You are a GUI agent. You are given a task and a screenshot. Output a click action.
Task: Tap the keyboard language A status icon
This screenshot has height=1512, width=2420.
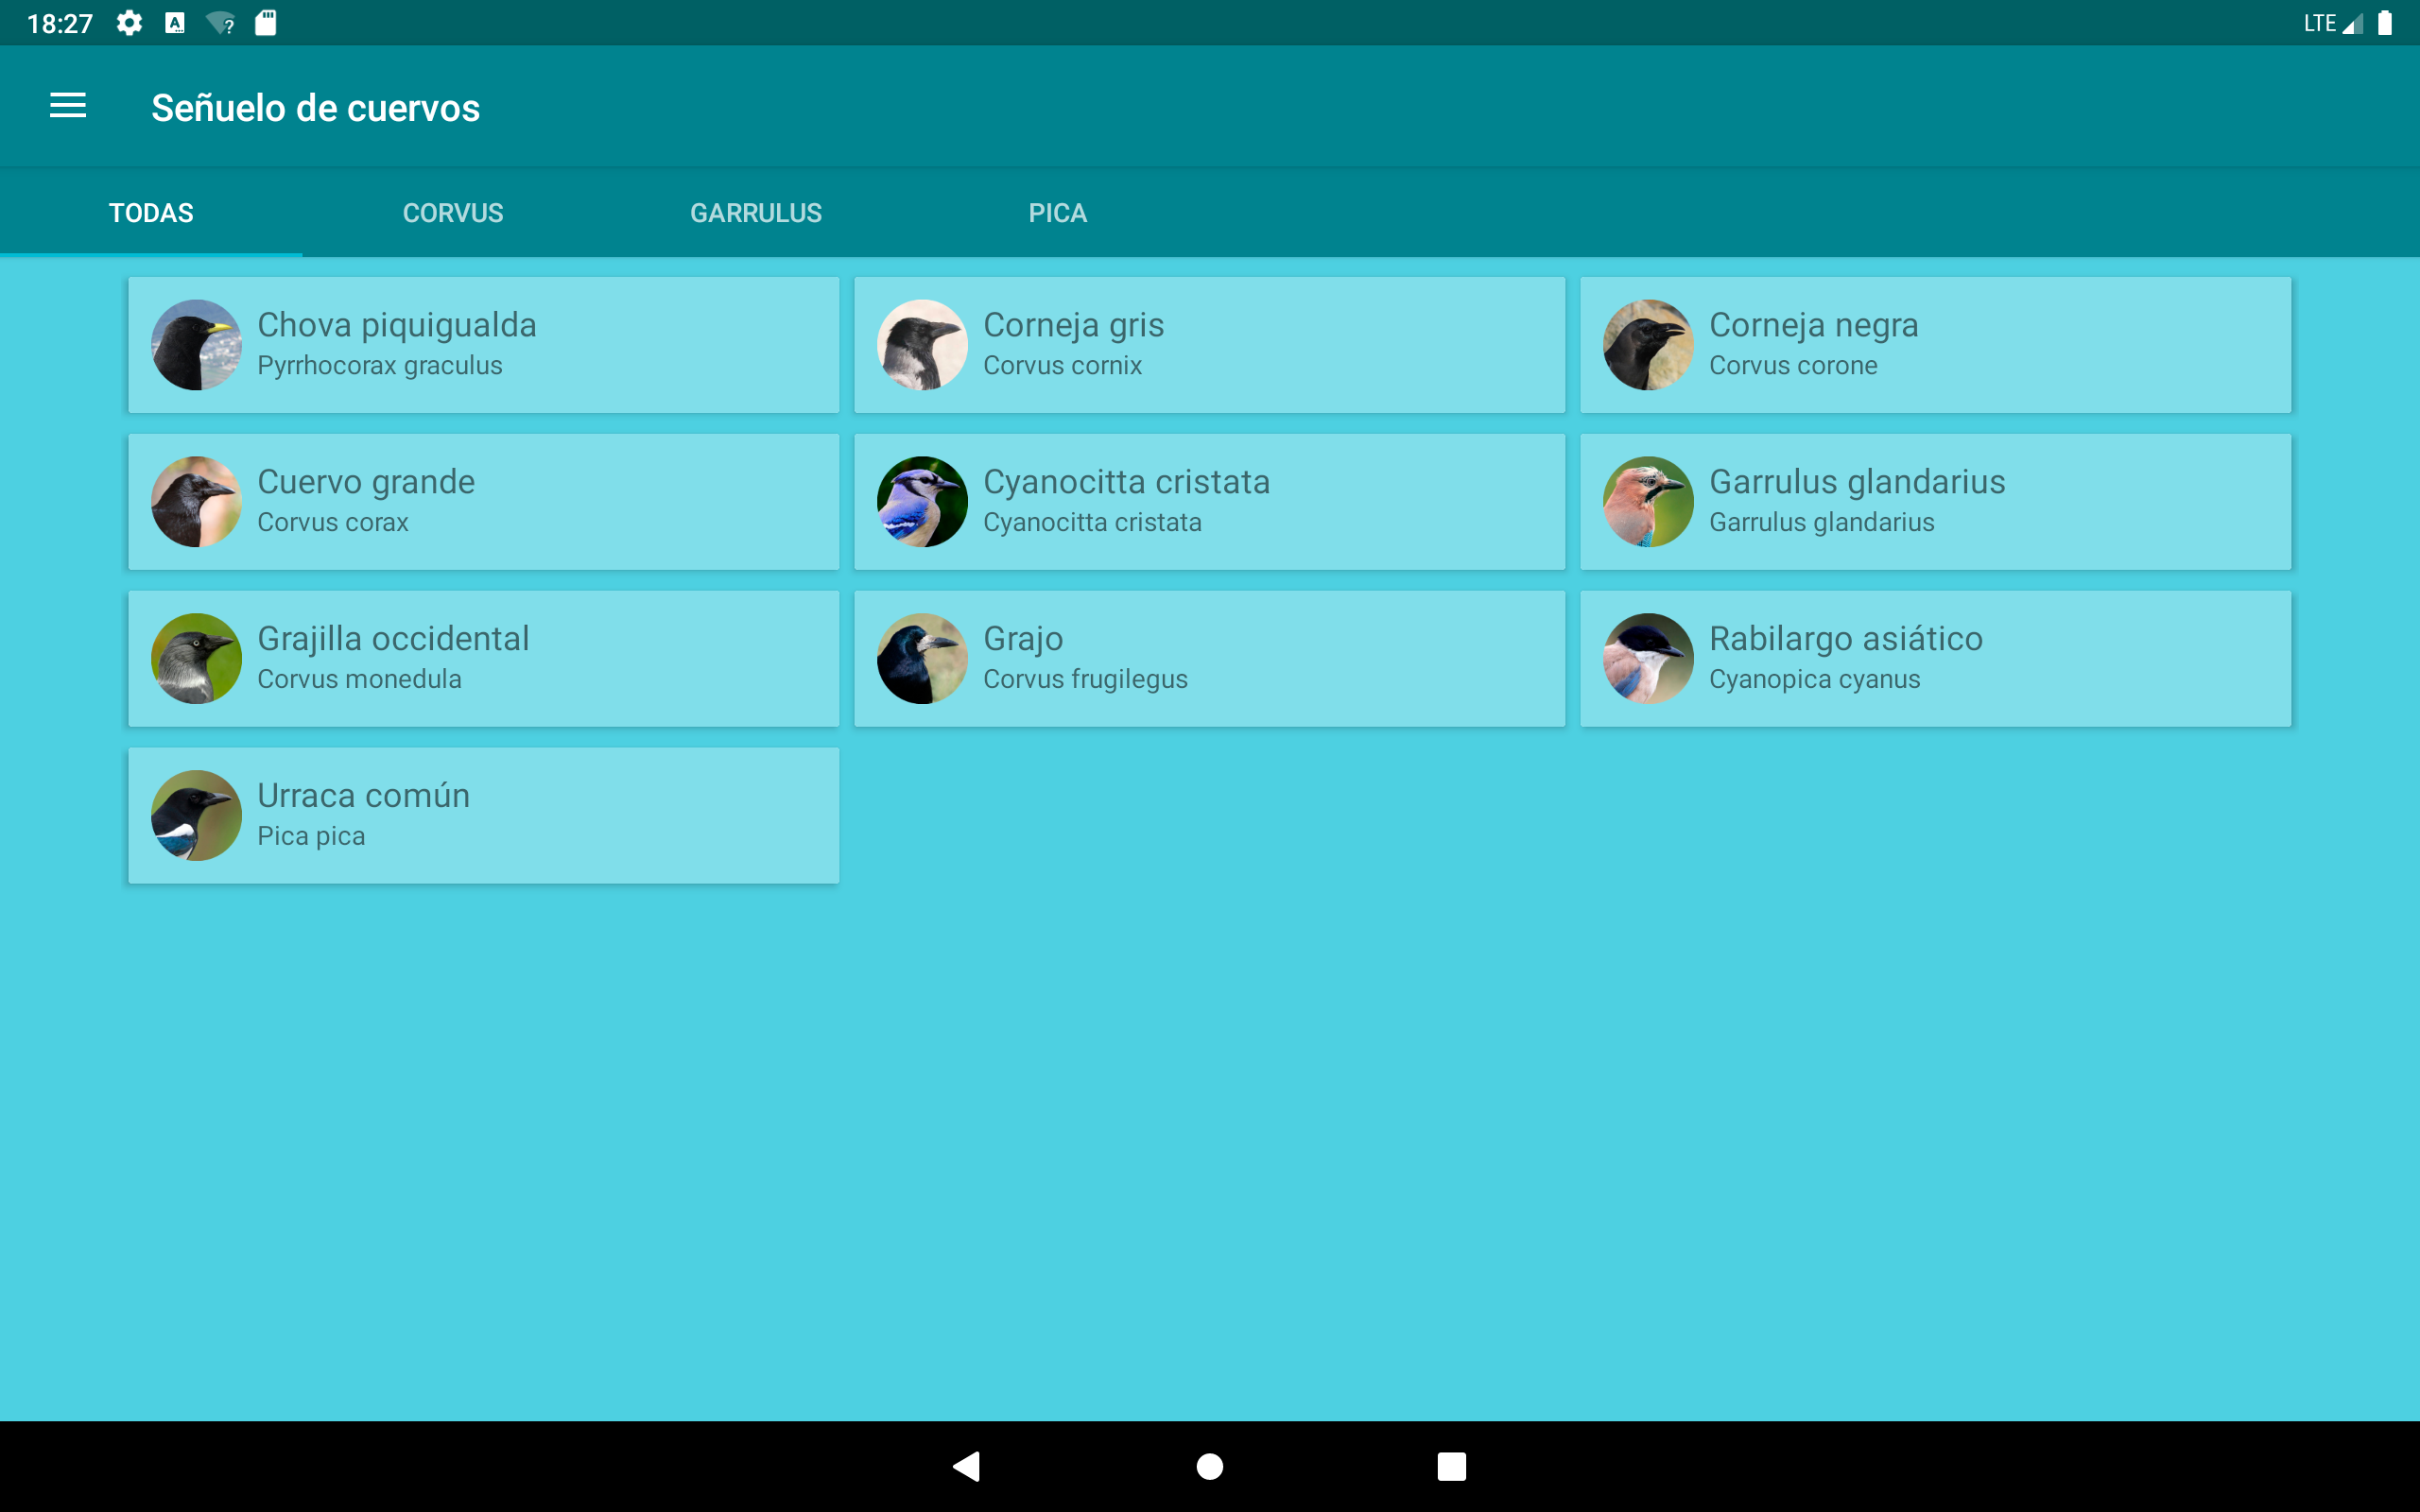click(x=175, y=23)
